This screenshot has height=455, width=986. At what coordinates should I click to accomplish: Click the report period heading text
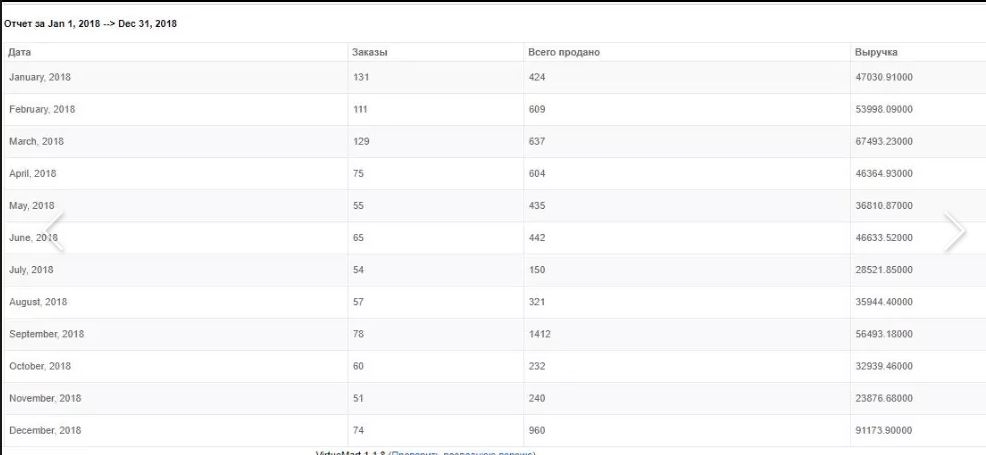(91, 24)
